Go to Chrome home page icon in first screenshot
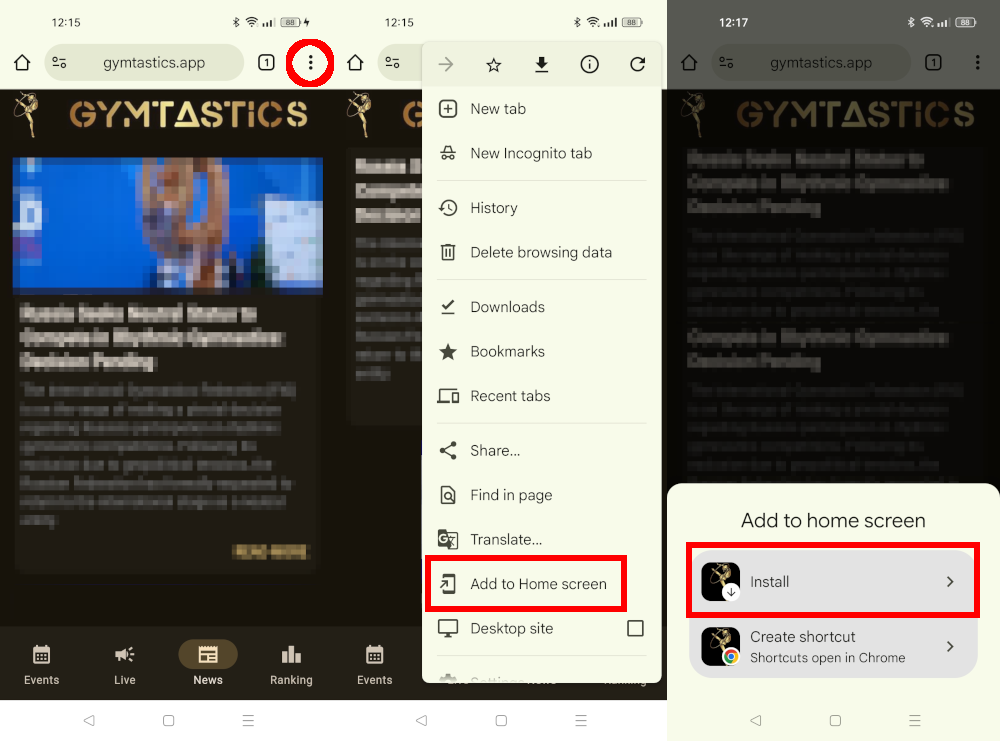The image size is (1000, 741). [x=22, y=63]
